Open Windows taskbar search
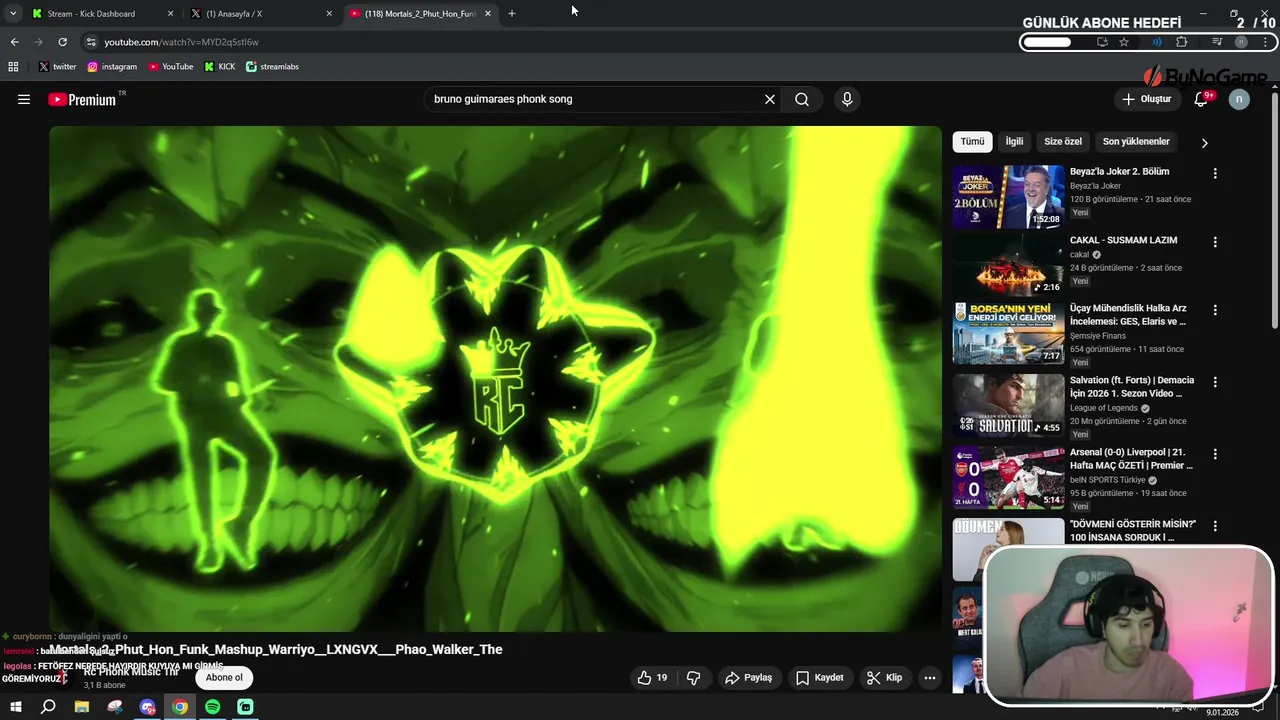1280x720 pixels. (x=48, y=707)
